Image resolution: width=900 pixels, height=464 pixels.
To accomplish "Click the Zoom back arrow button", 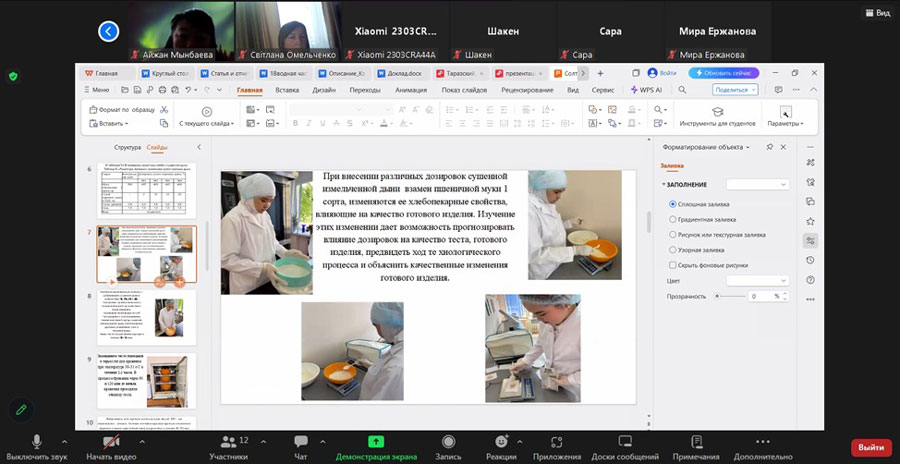I will [109, 32].
